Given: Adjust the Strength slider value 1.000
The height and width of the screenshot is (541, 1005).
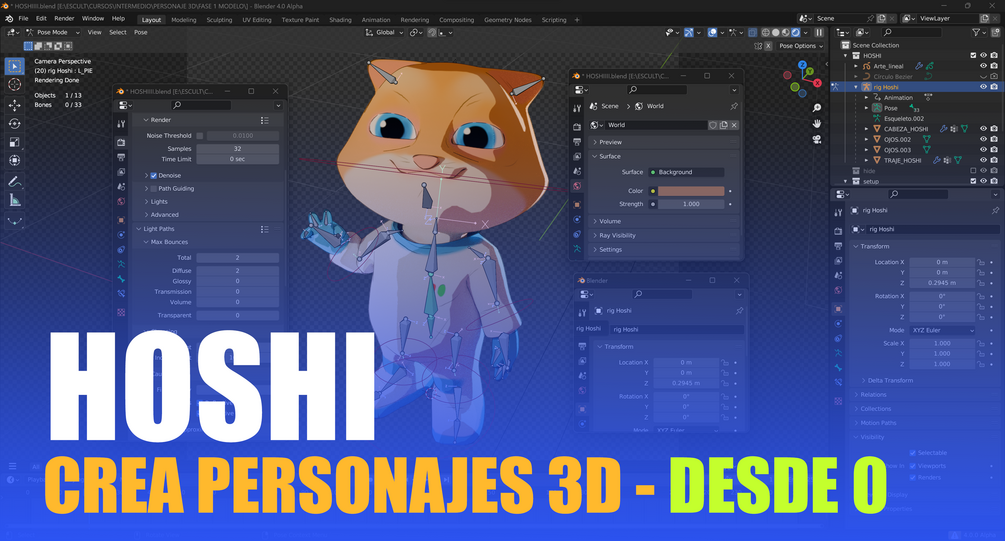Looking at the screenshot, I should (691, 204).
